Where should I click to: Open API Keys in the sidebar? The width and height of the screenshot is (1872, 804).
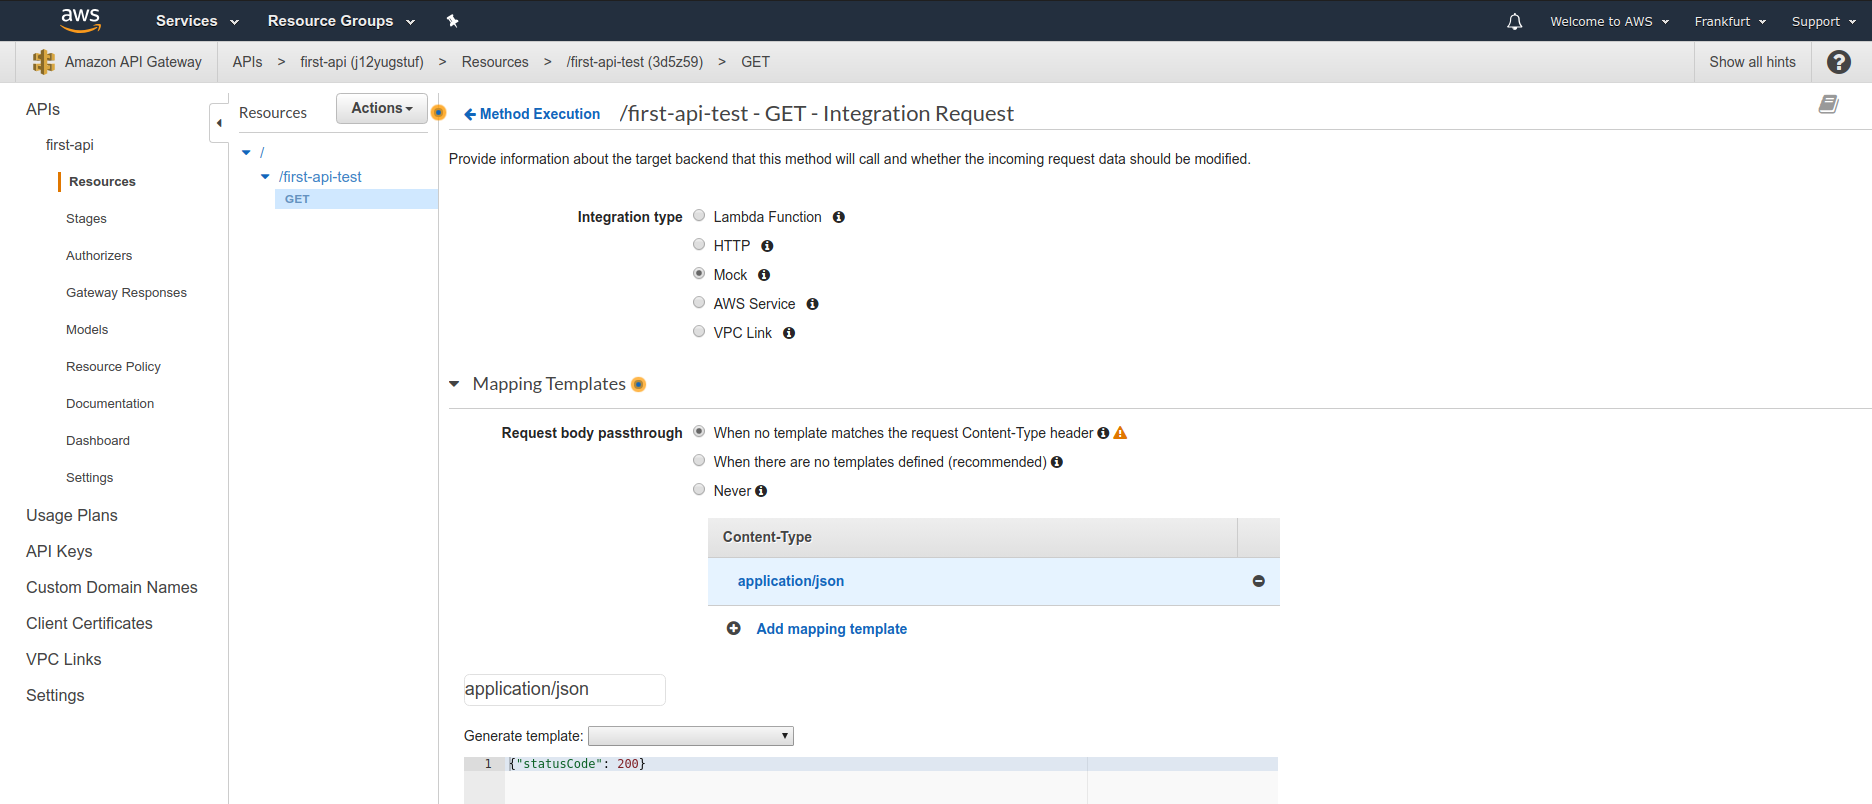click(x=59, y=551)
